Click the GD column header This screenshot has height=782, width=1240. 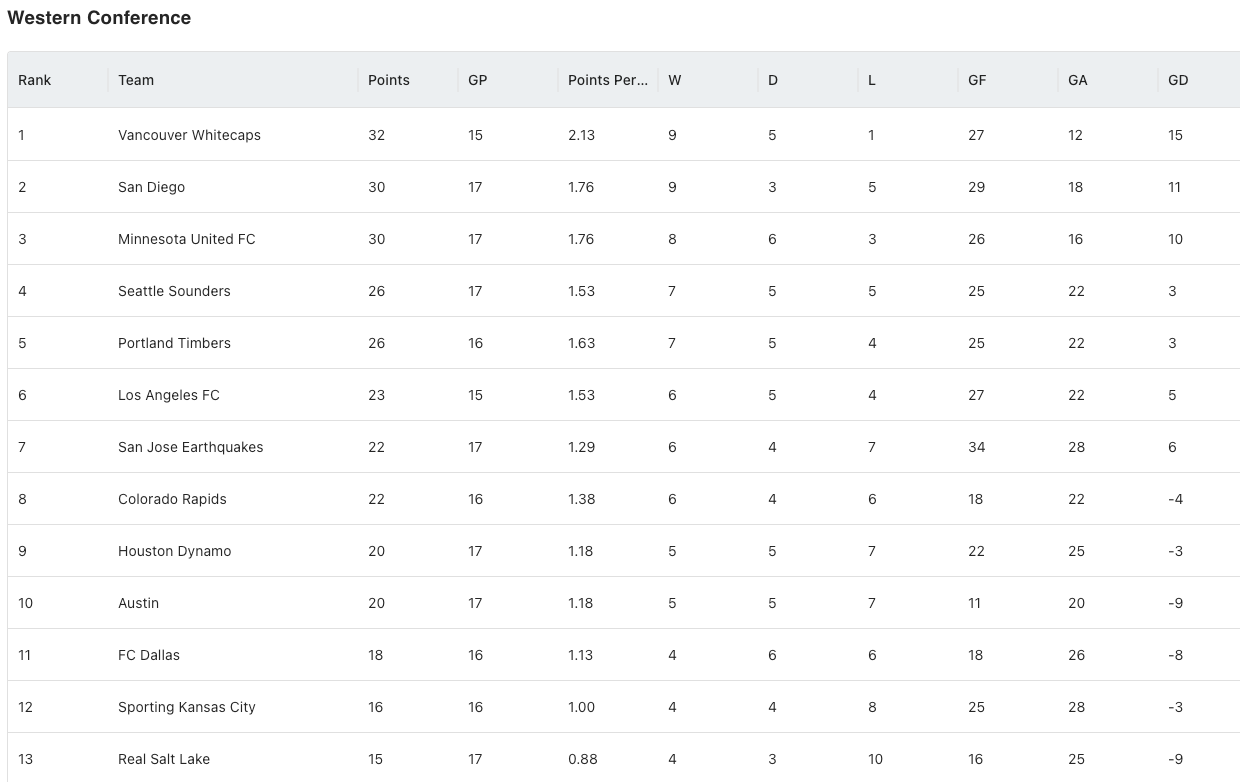pos(1199,80)
